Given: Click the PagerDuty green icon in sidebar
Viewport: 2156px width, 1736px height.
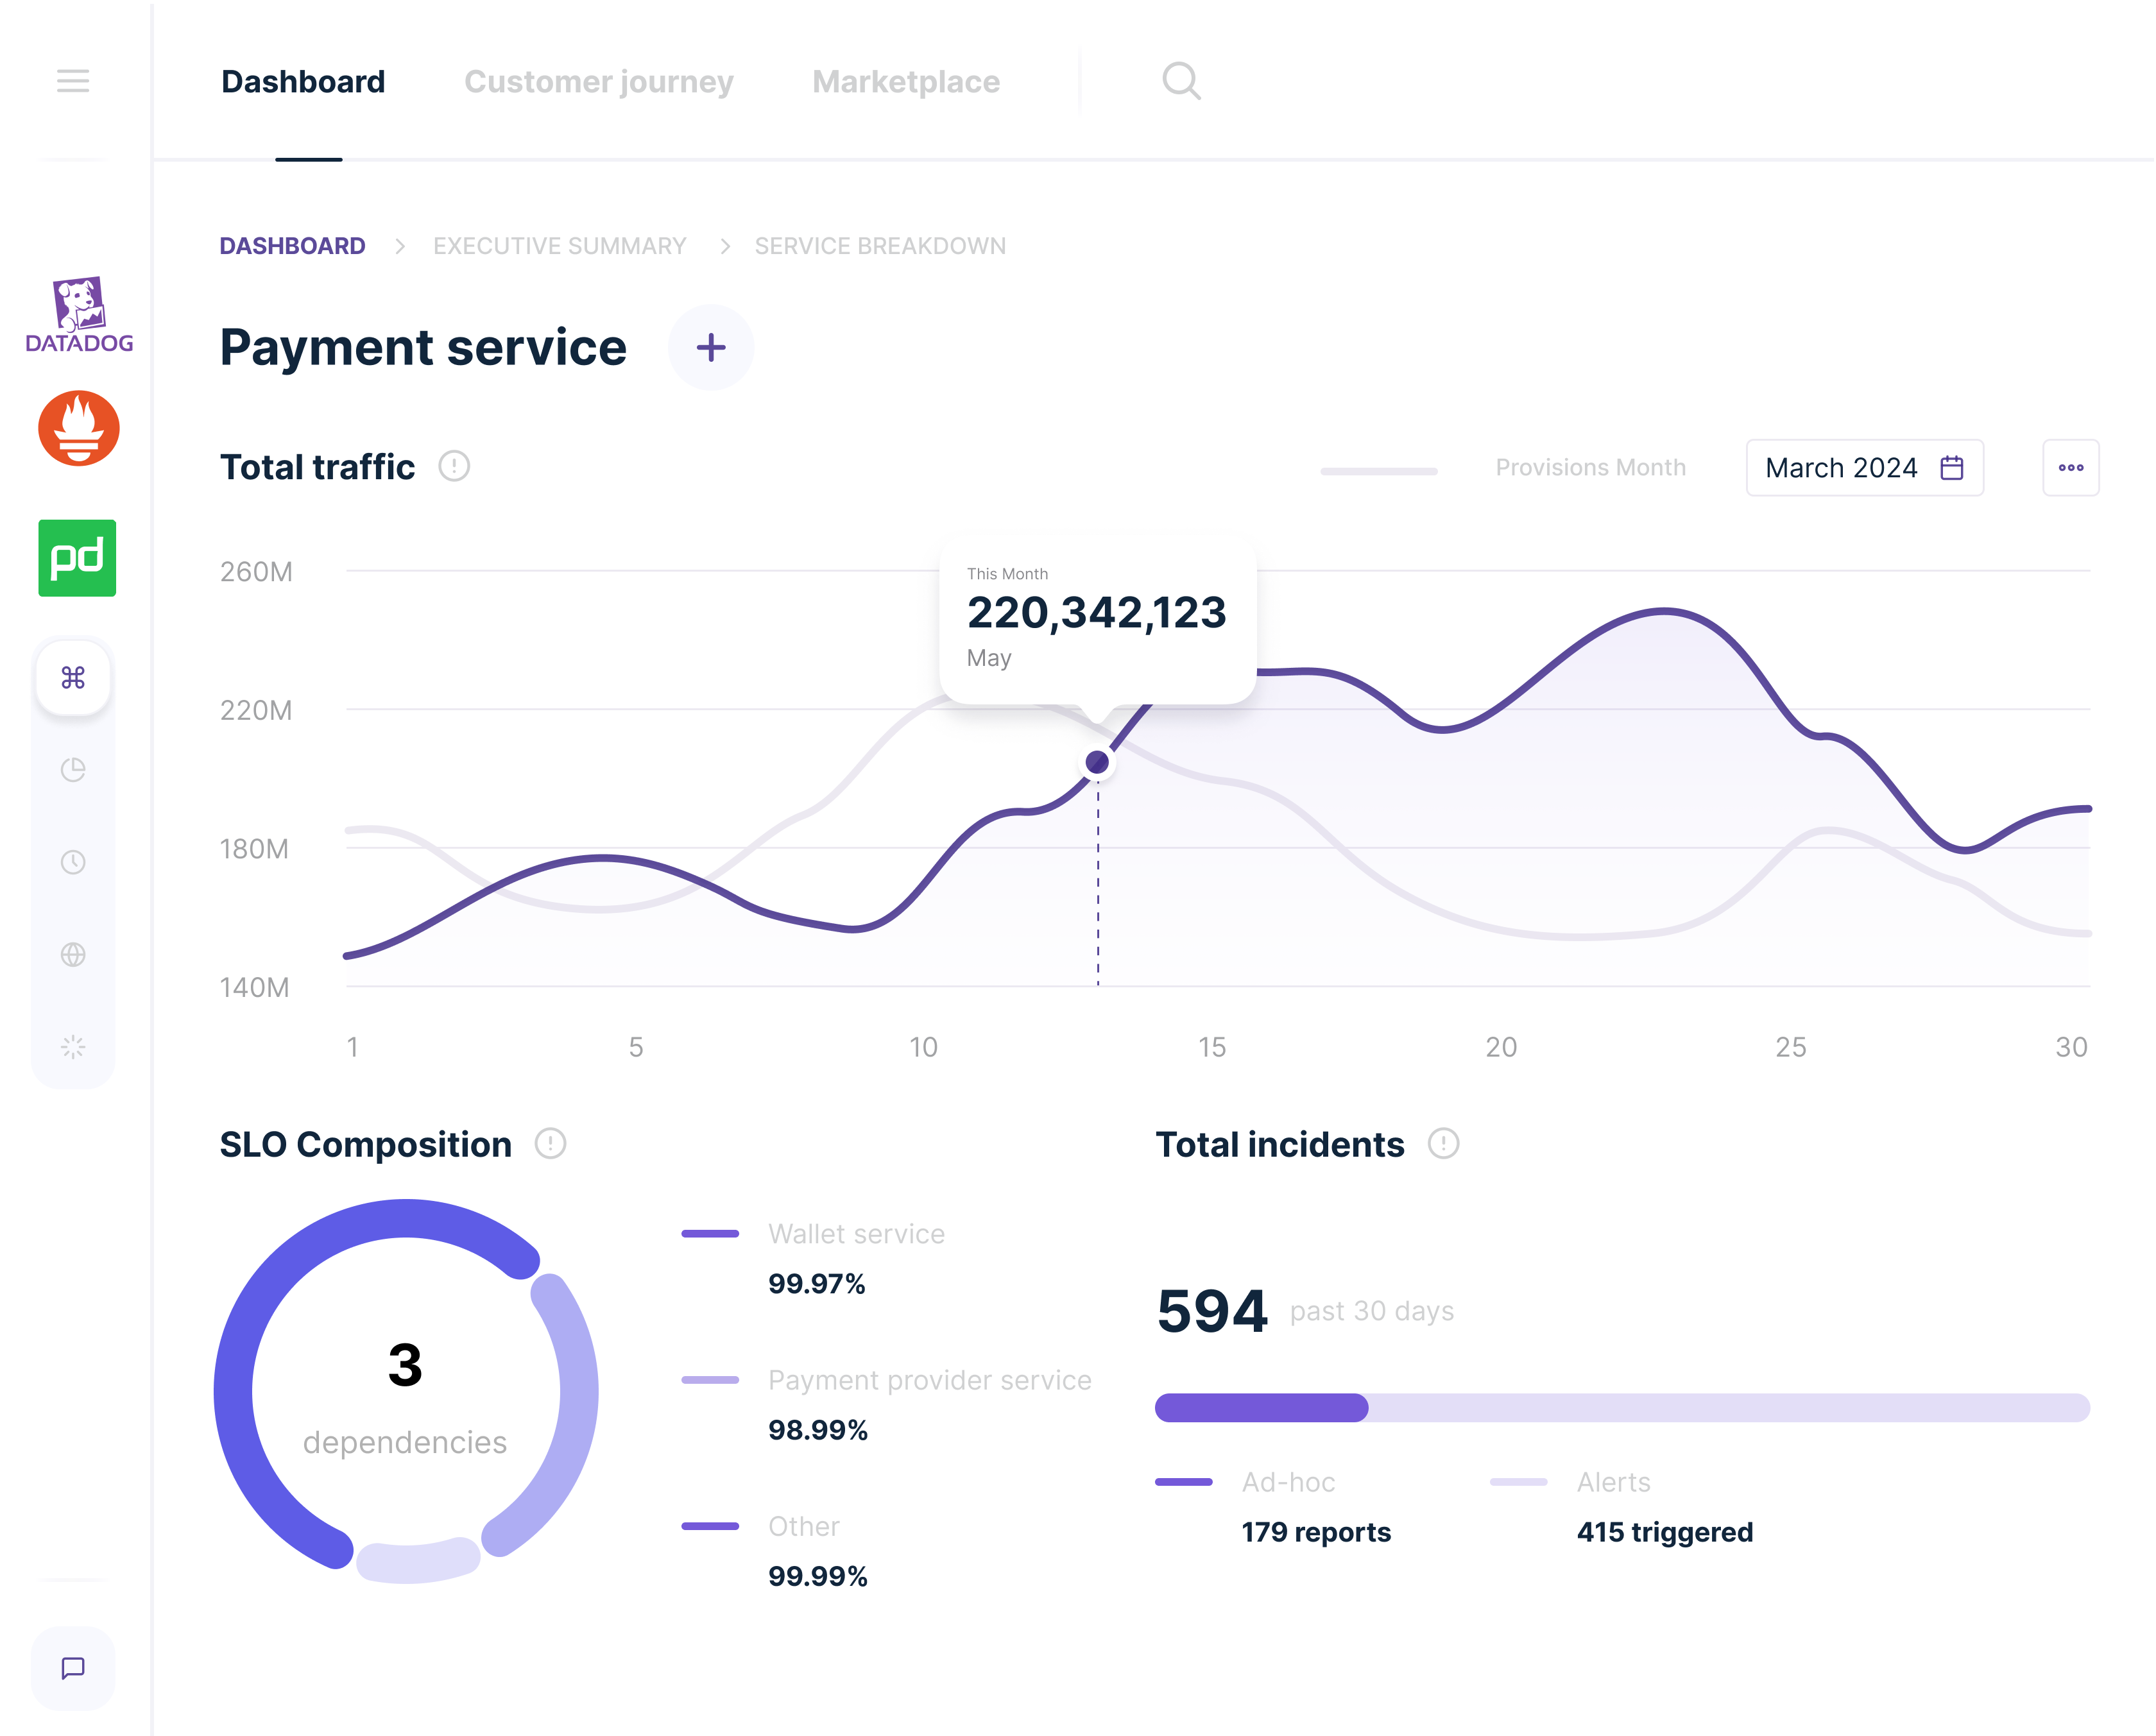Looking at the screenshot, I should pyautogui.click(x=76, y=558).
